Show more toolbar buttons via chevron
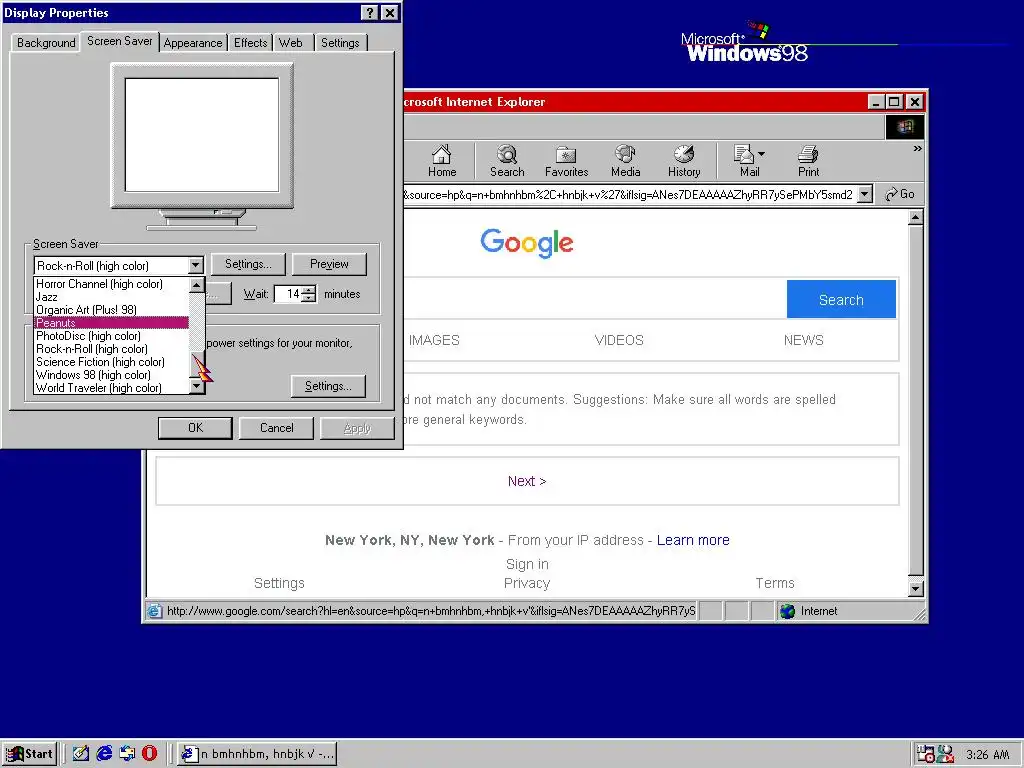Screen dimensions: 1024x768 (917, 149)
